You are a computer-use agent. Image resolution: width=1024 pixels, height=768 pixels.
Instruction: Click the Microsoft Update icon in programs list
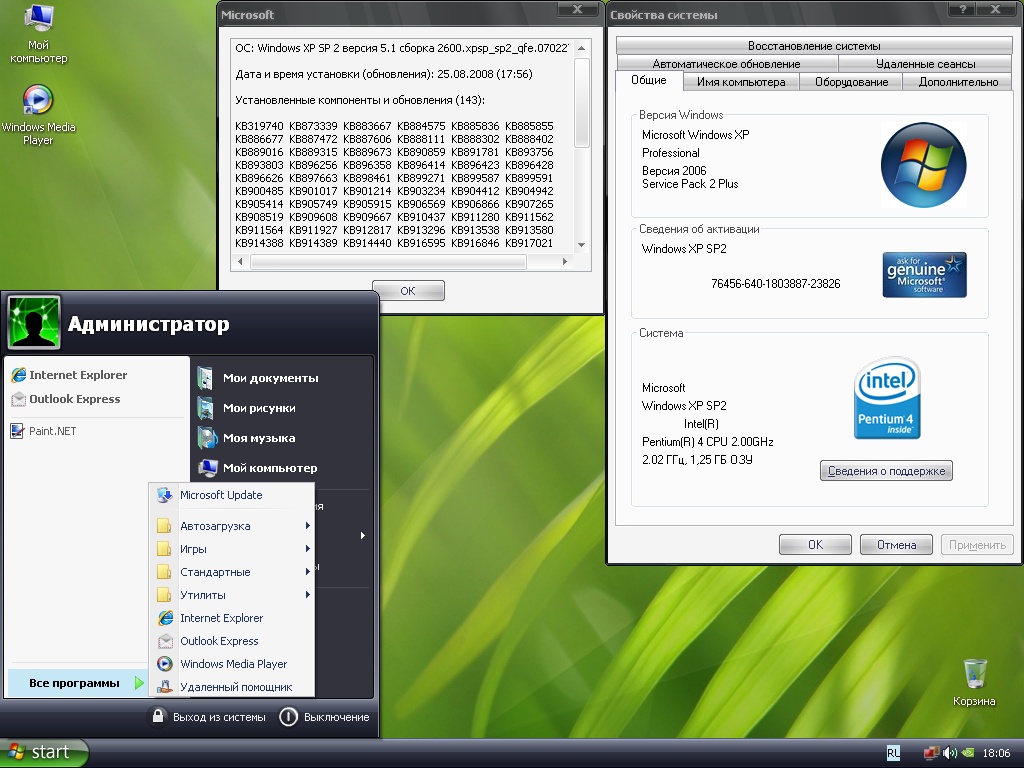[165, 495]
